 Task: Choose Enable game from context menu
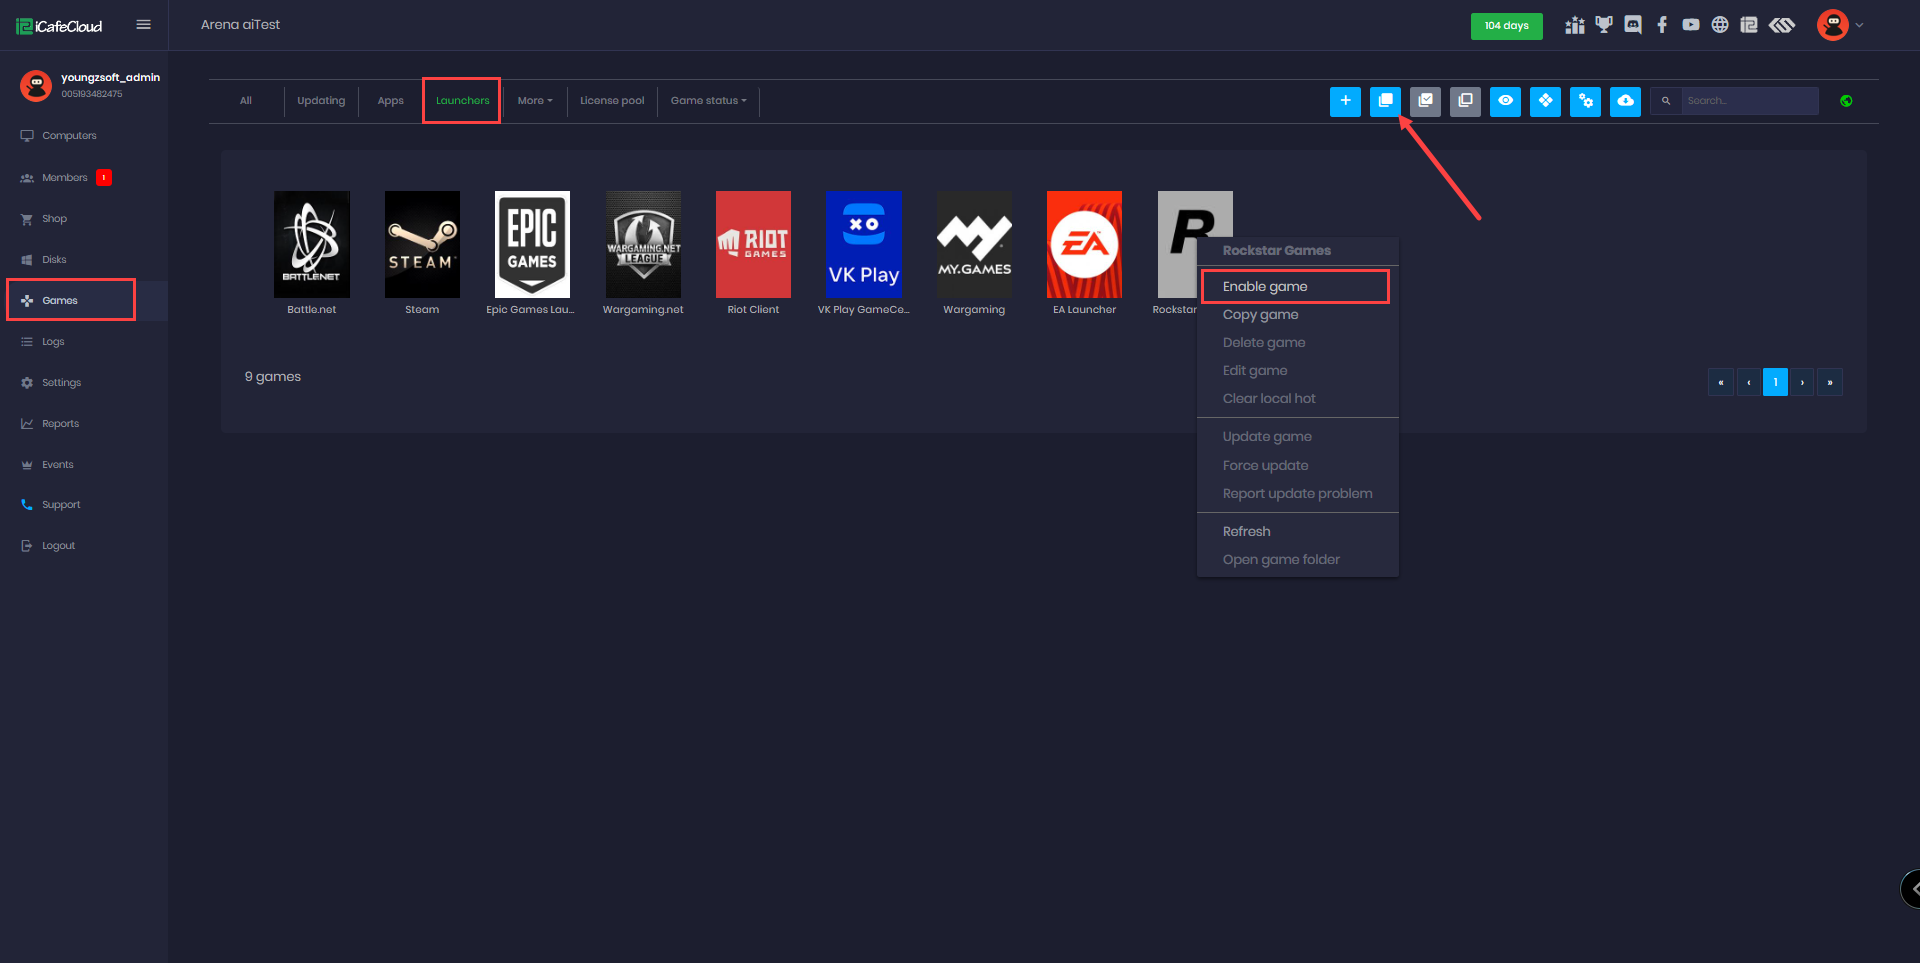tap(1265, 287)
